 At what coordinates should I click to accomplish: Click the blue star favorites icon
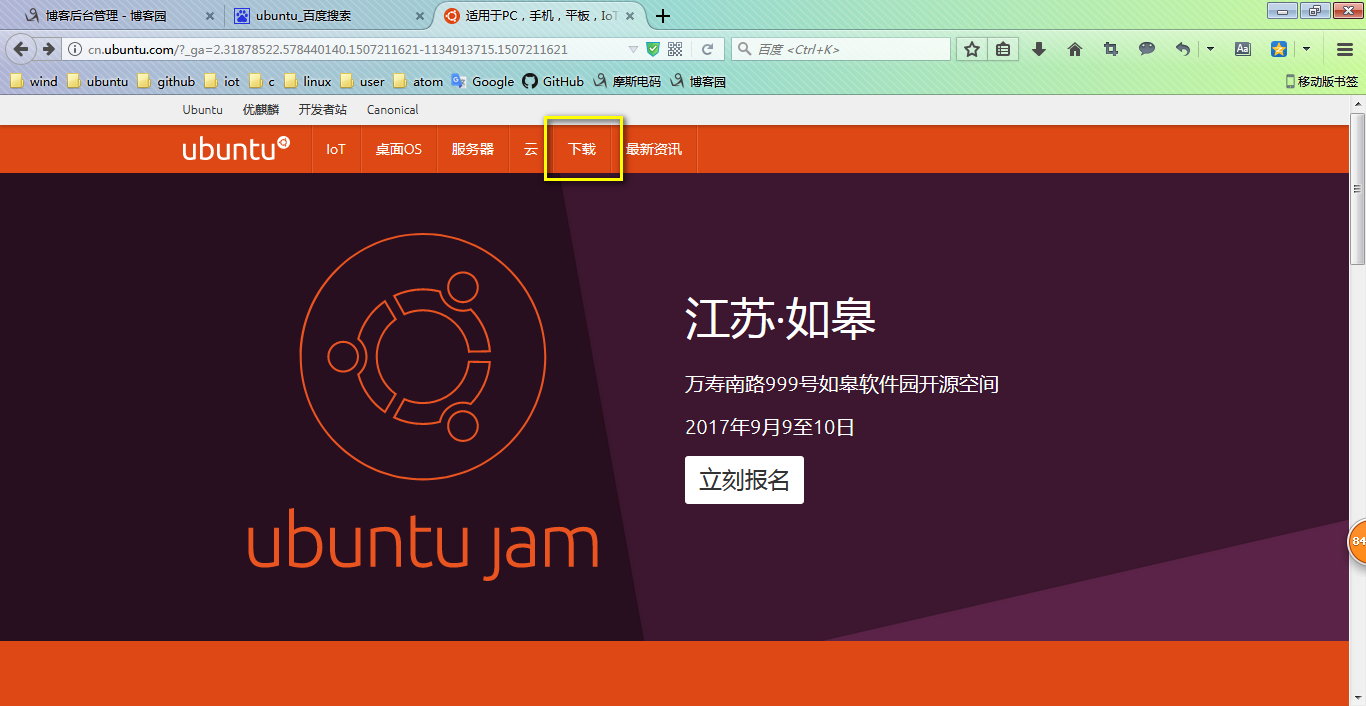tap(1279, 49)
